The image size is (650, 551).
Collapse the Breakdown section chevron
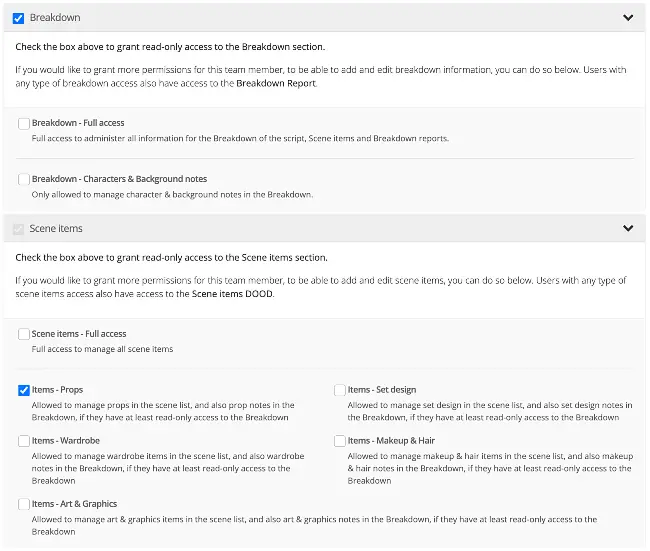[x=628, y=18]
